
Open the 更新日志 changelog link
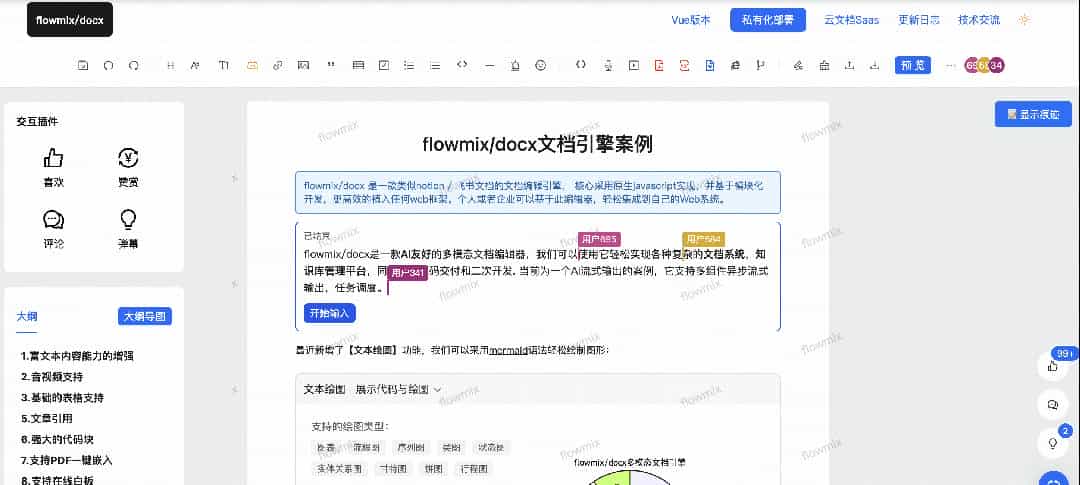coord(919,20)
